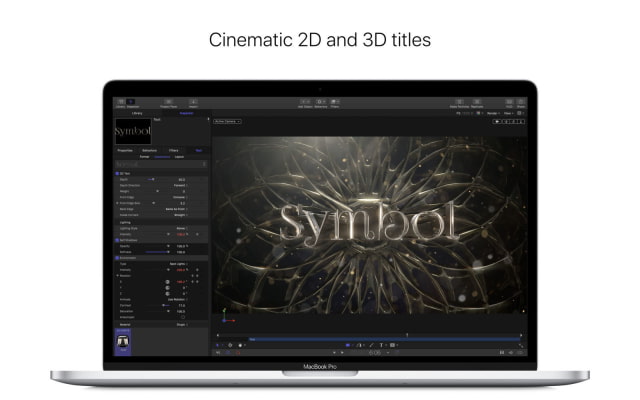Screen dimensions: 640x400
Task: Open the Filters toolbar icon
Action: pos(335,102)
